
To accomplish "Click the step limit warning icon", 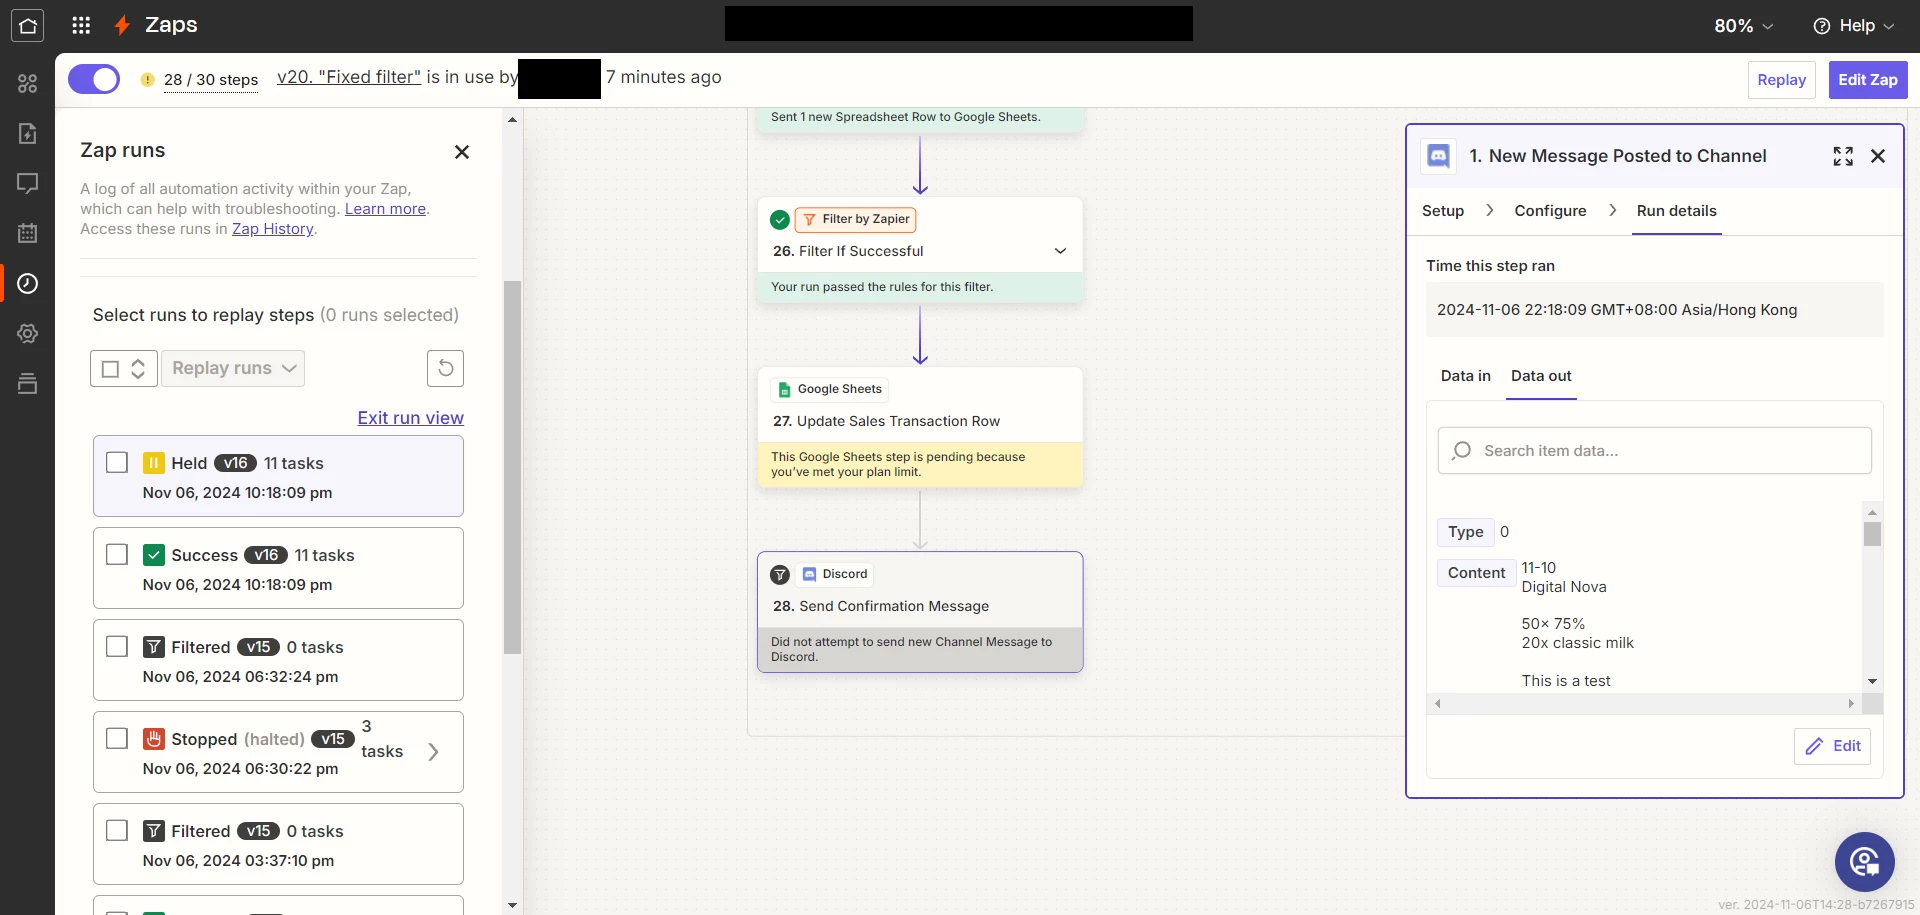I will coord(147,80).
